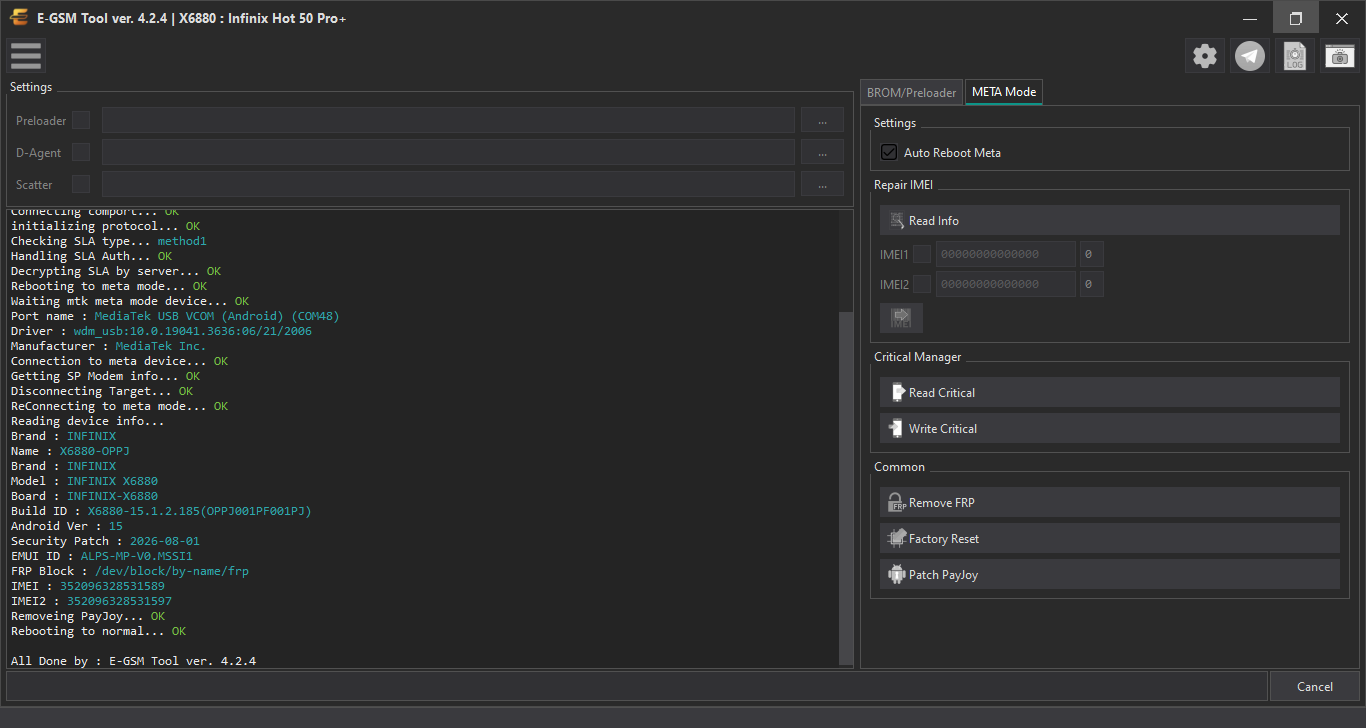Uncheck Auto Reboot Meta
This screenshot has height=728, width=1366.
[888, 153]
